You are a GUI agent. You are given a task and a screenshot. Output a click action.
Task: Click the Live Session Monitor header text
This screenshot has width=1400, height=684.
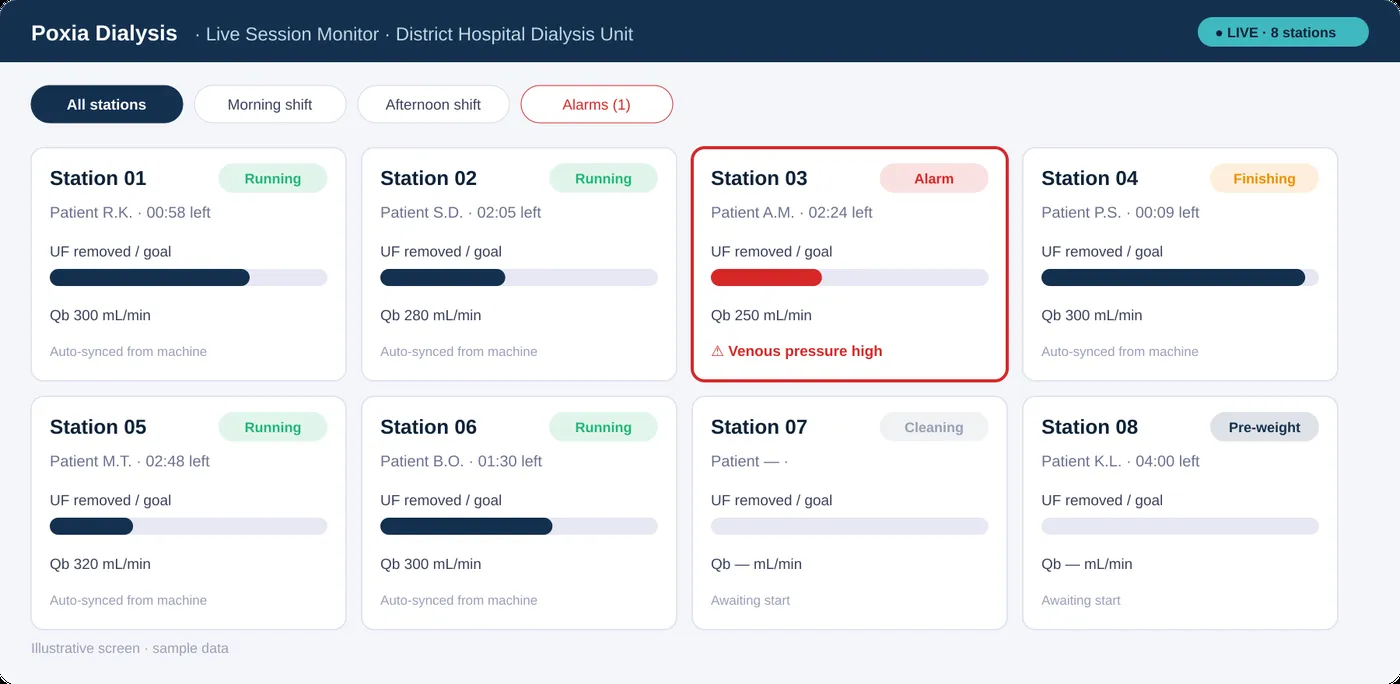coord(293,34)
